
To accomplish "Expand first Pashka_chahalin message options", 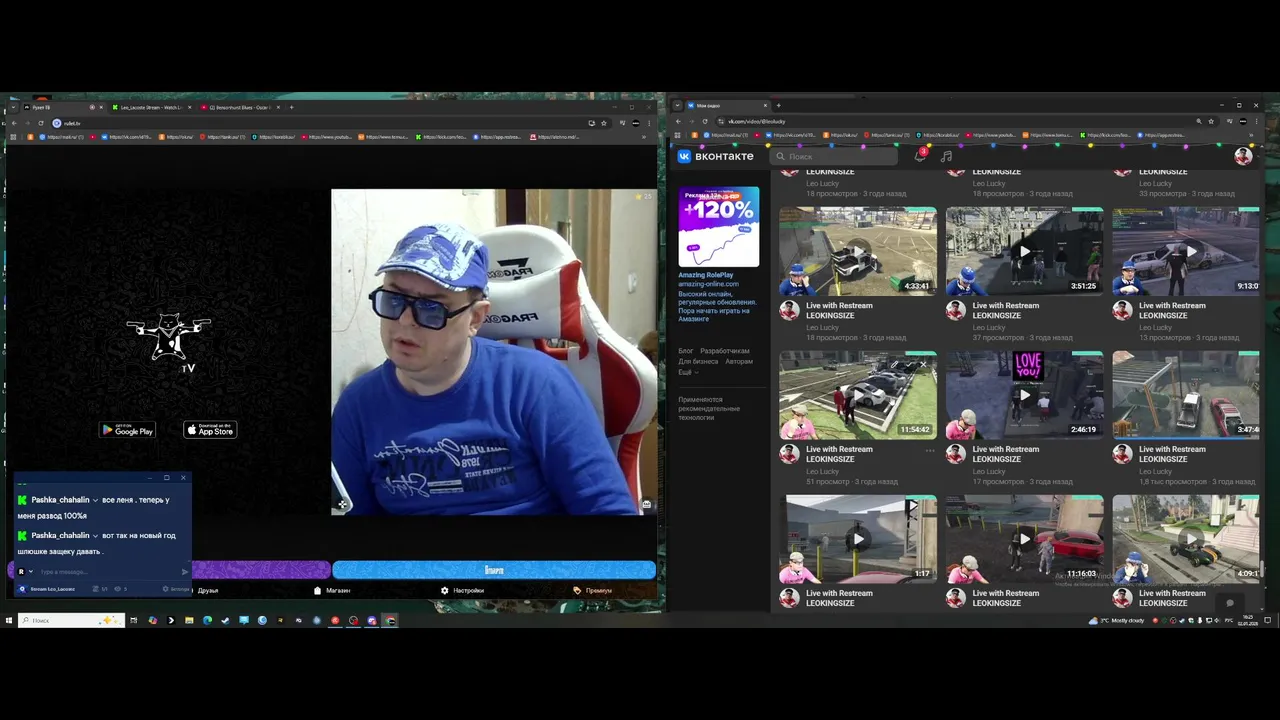I will click(95, 500).
